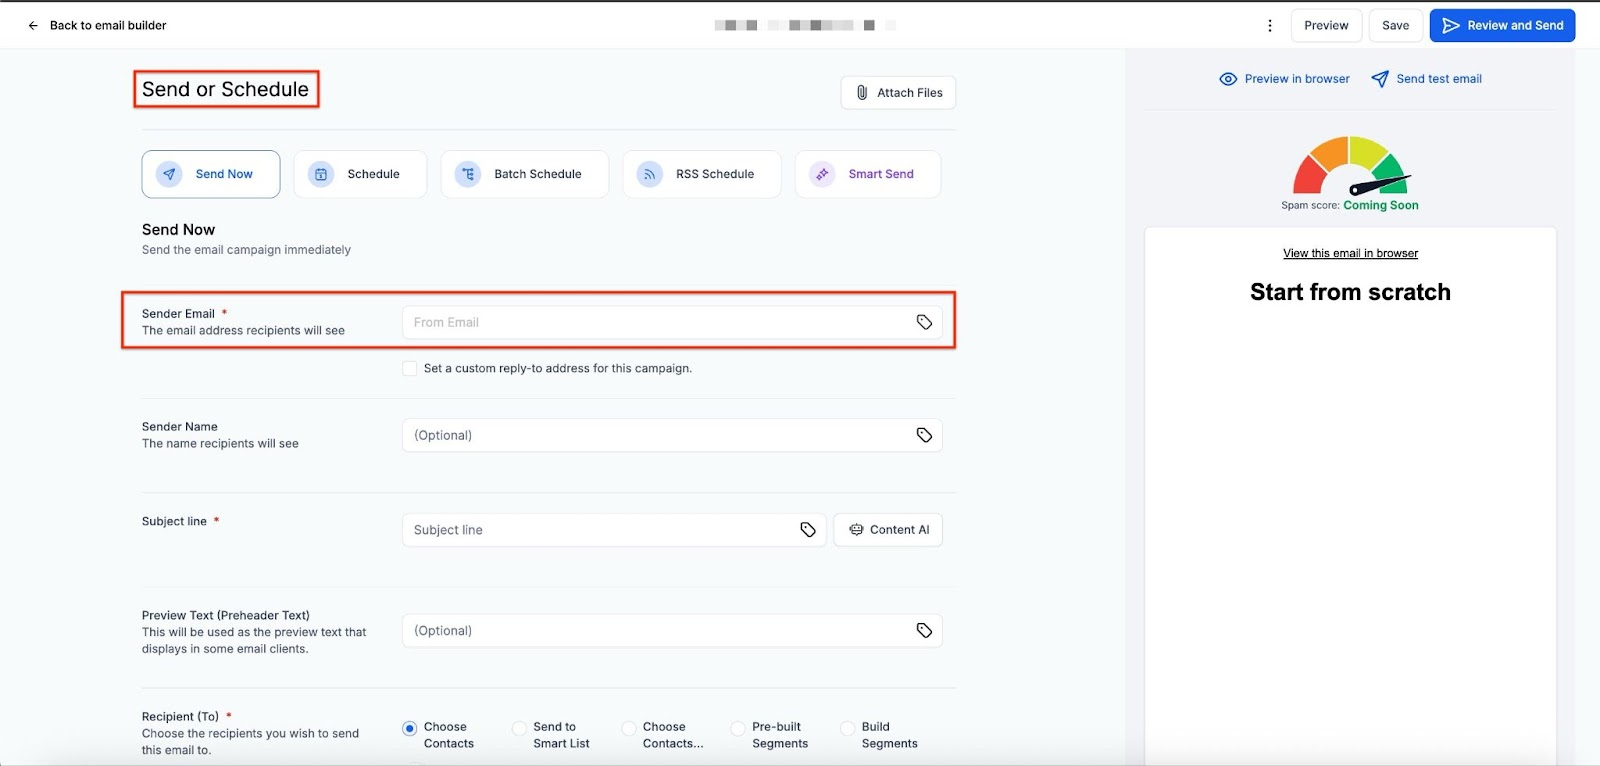Image resolution: width=1600 pixels, height=766 pixels.
Task: Switch to the Schedule option
Action: 360,174
